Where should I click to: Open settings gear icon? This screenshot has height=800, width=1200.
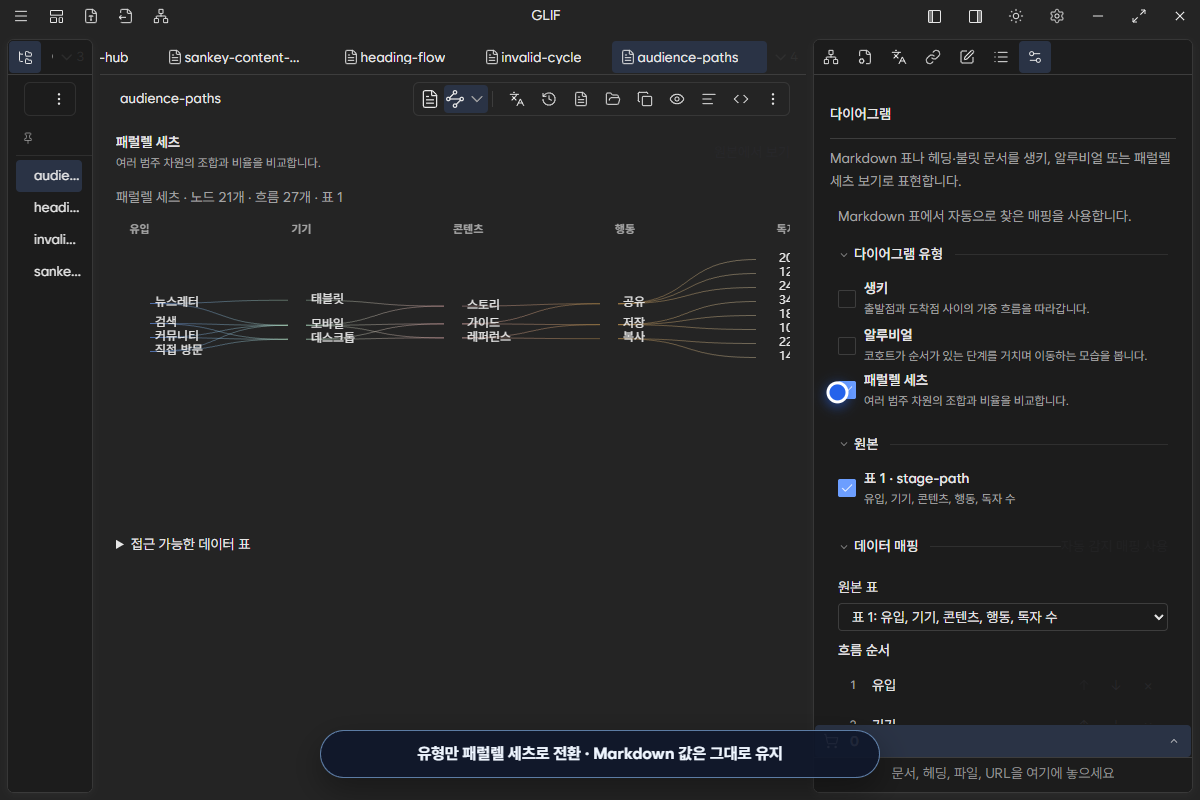[1057, 16]
